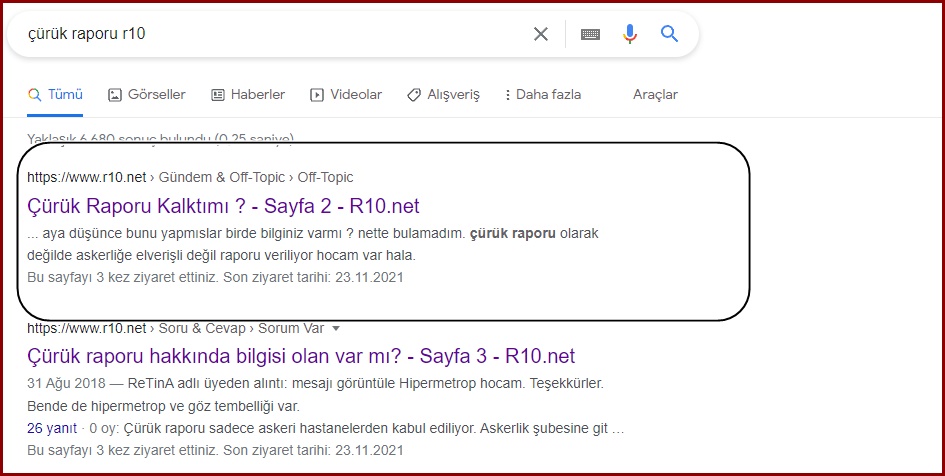The height and width of the screenshot is (476, 945).
Task: Select the Haberler tab
Action: point(248,95)
